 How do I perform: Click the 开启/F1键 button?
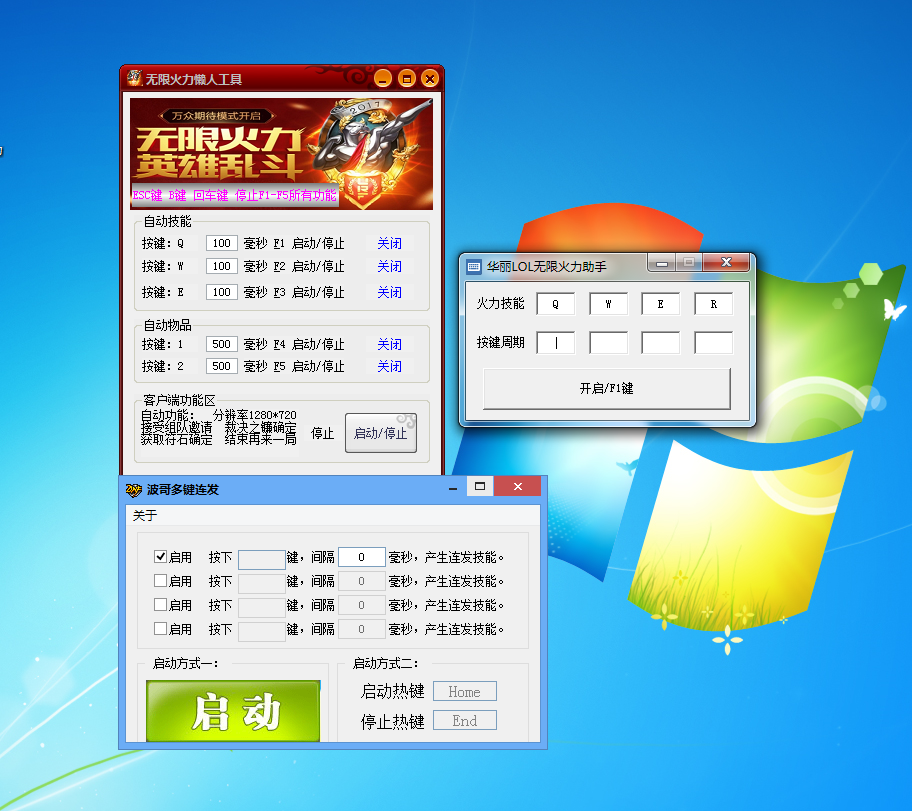[x=607, y=388]
